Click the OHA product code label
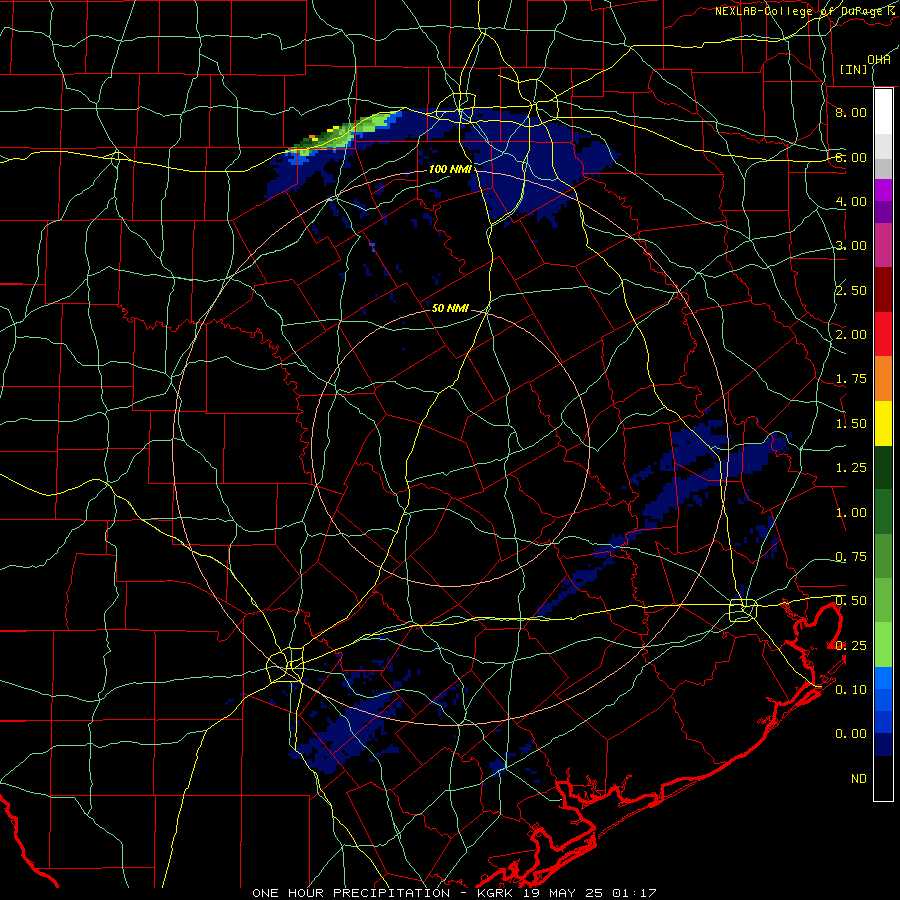Screen dimensions: 900x900 pos(879,60)
